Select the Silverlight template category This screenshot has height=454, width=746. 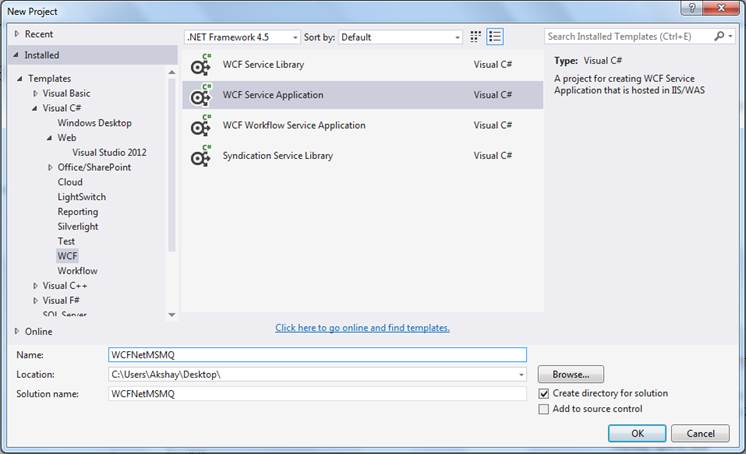pos(78,227)
